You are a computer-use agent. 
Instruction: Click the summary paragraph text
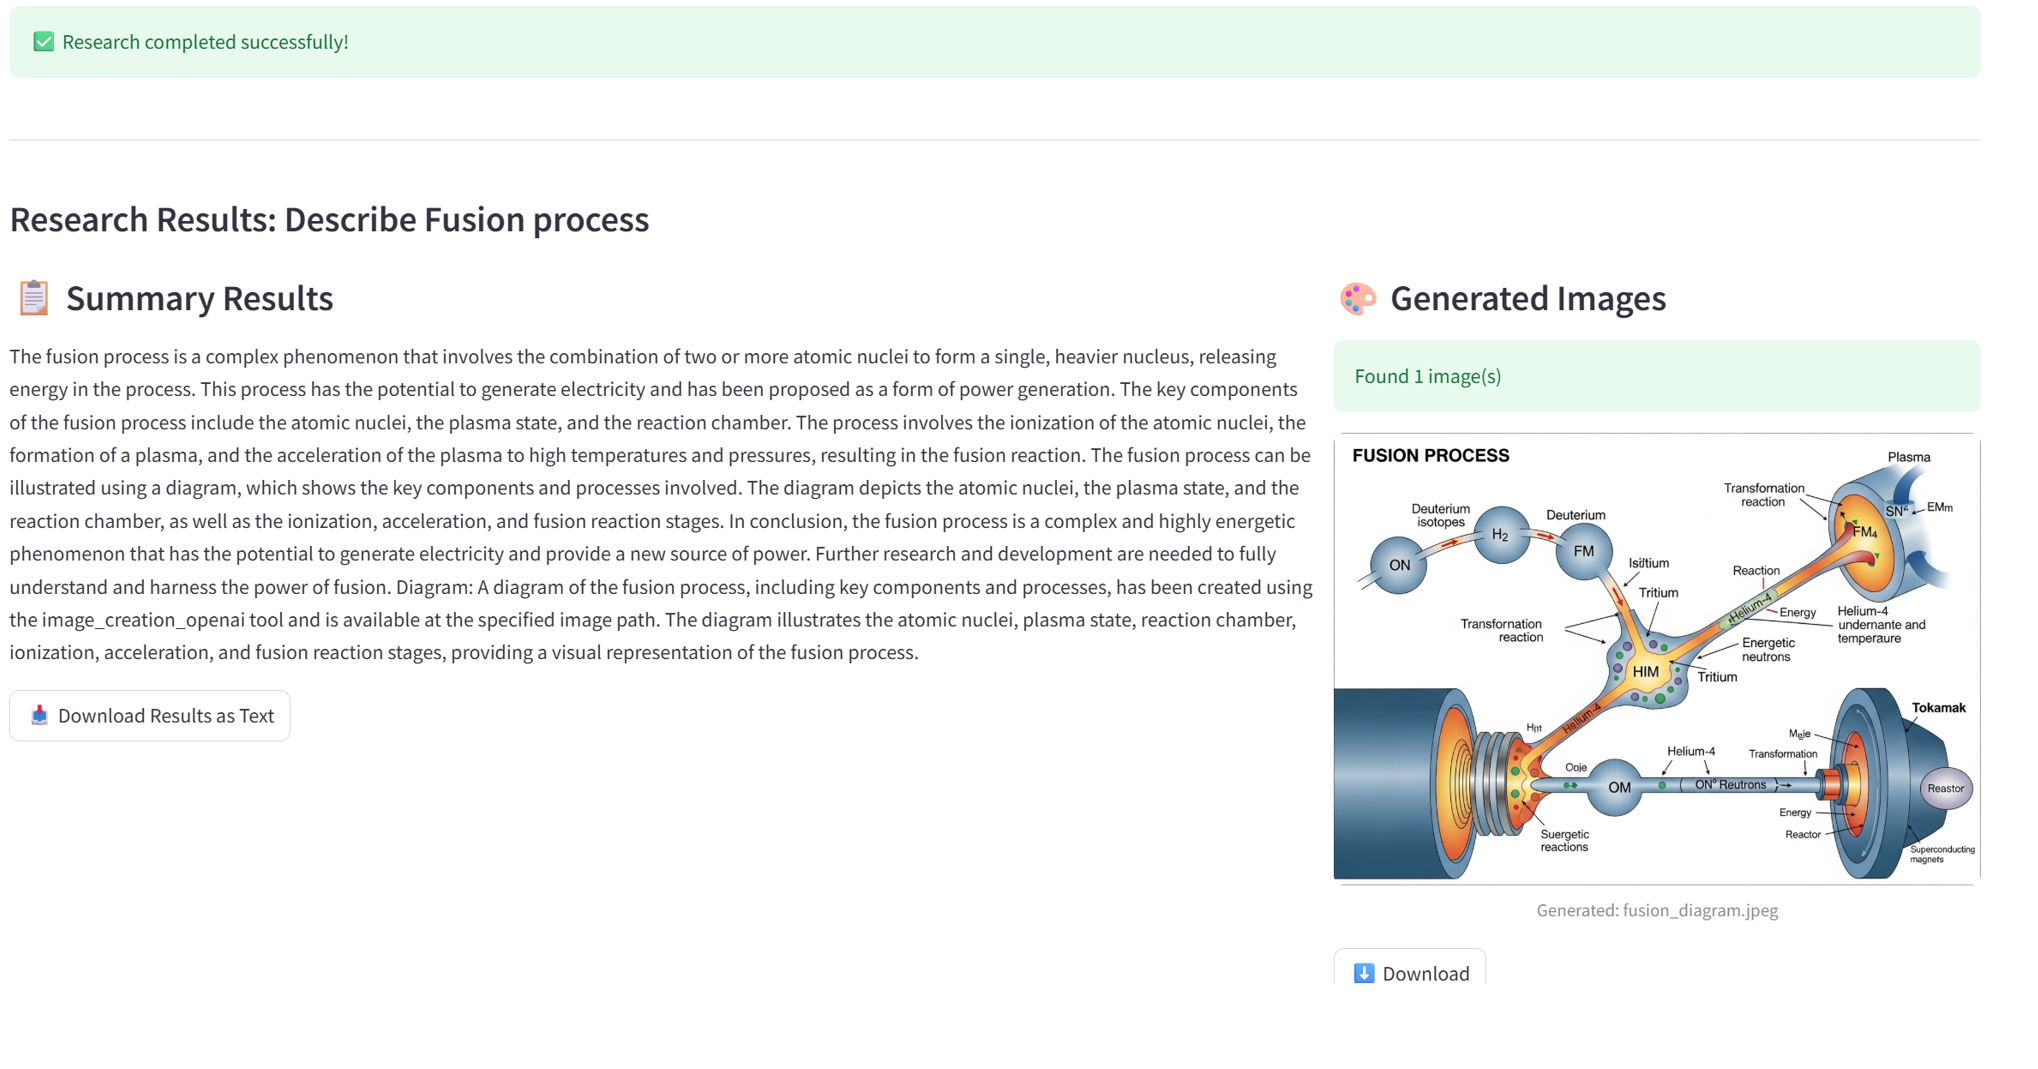click(661, 504)
